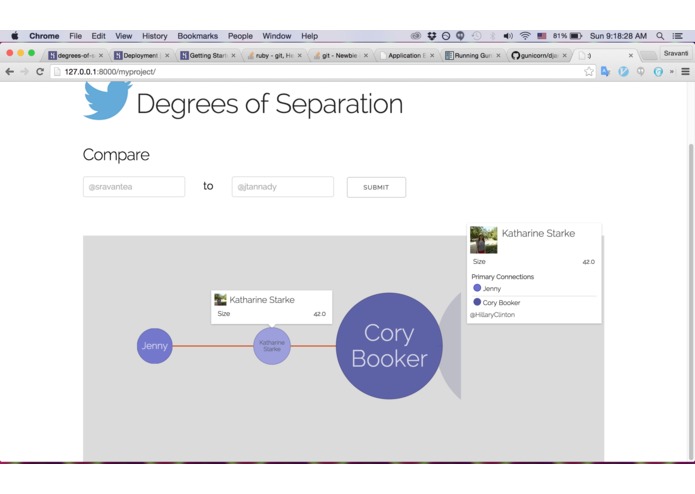Screen dimensions: 695x494
Task: Go back with the browser back arrow
Action: [x=9, y=71]
